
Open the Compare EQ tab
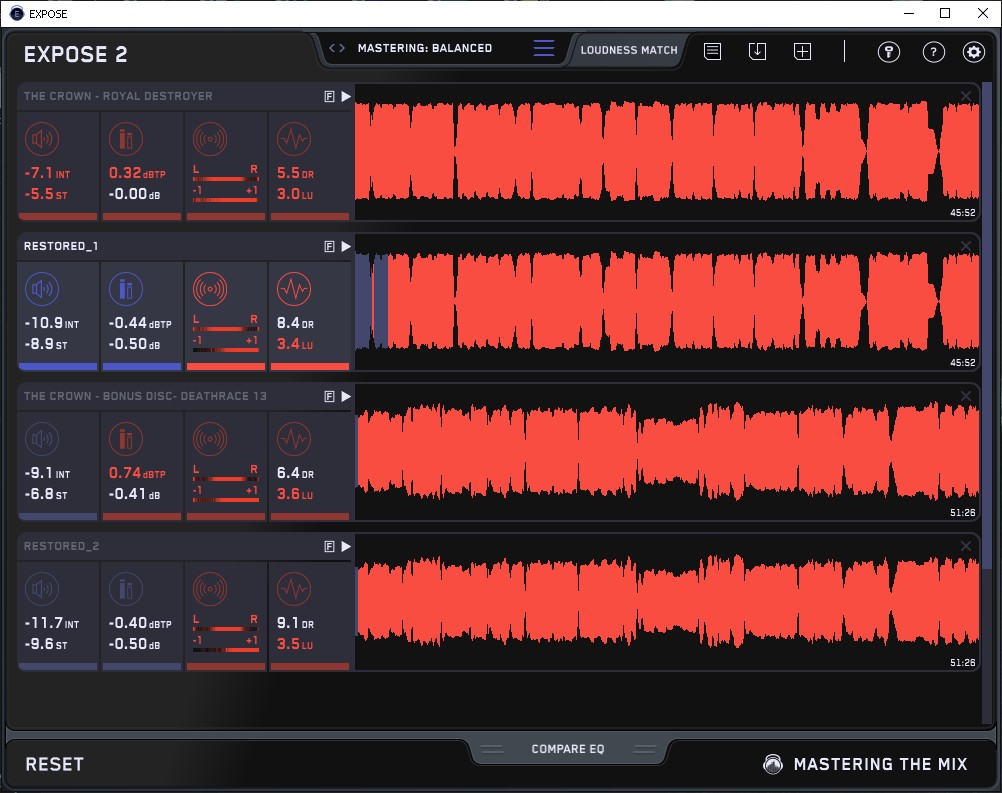pyautogui.click(x=567, y=749)
